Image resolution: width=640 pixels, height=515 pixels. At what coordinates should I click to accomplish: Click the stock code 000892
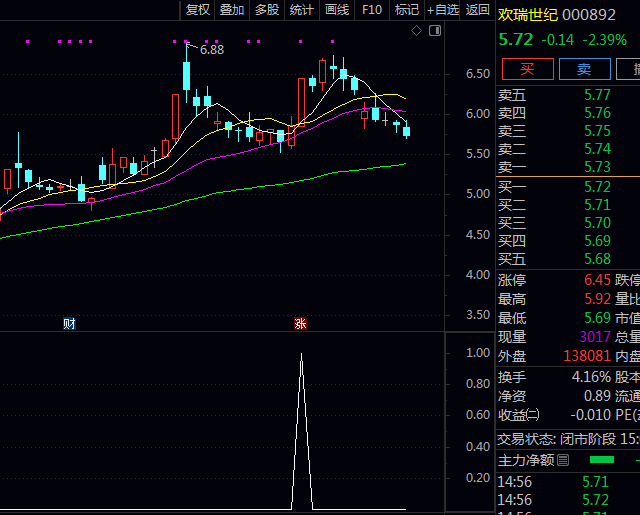589,15
